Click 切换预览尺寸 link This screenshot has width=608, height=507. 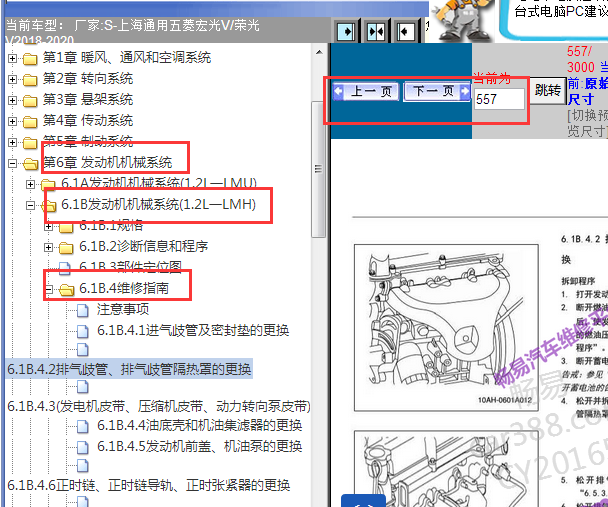tap(587, 123)
